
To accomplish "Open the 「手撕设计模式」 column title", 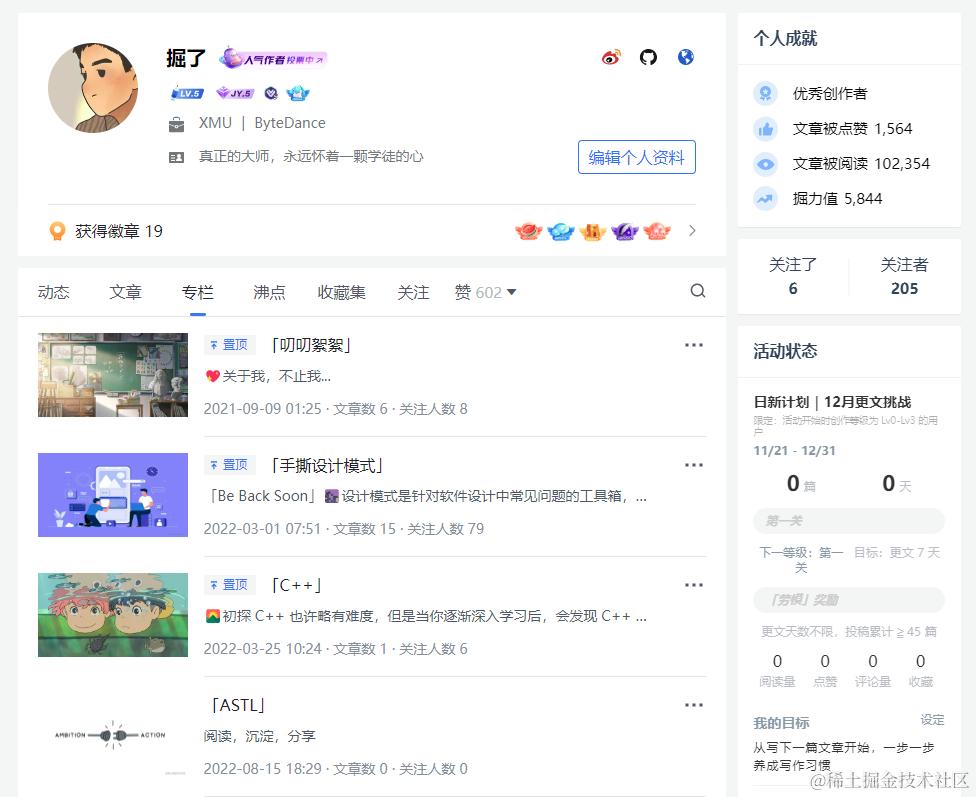I will (327, 465).
